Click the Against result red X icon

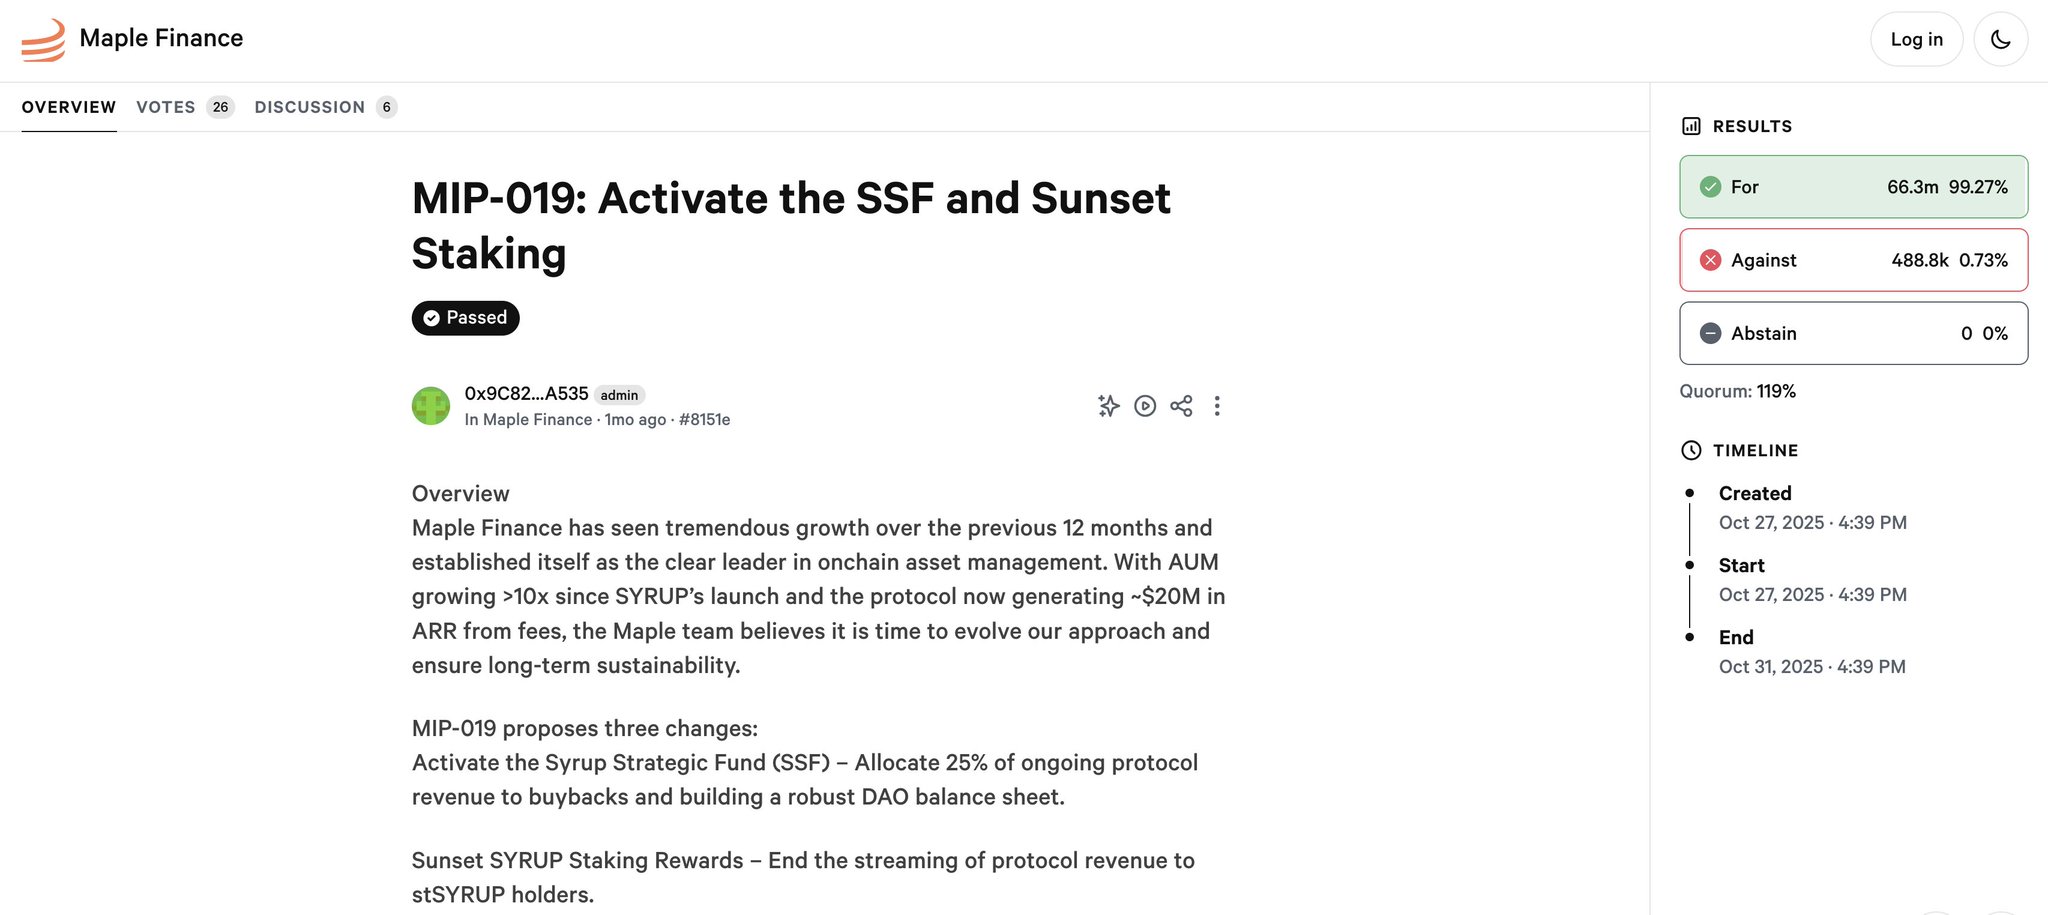[x=1711, y=260]
